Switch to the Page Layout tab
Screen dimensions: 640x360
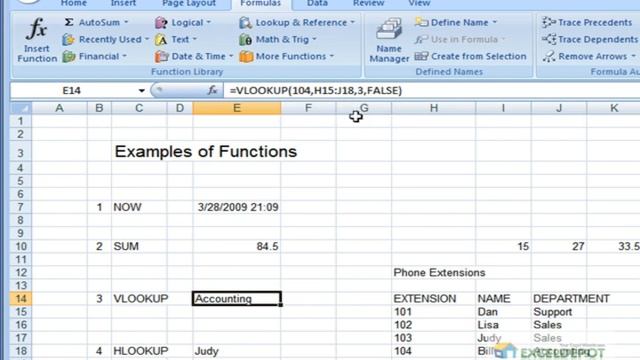pyautogui.click(x=189, y=3)
